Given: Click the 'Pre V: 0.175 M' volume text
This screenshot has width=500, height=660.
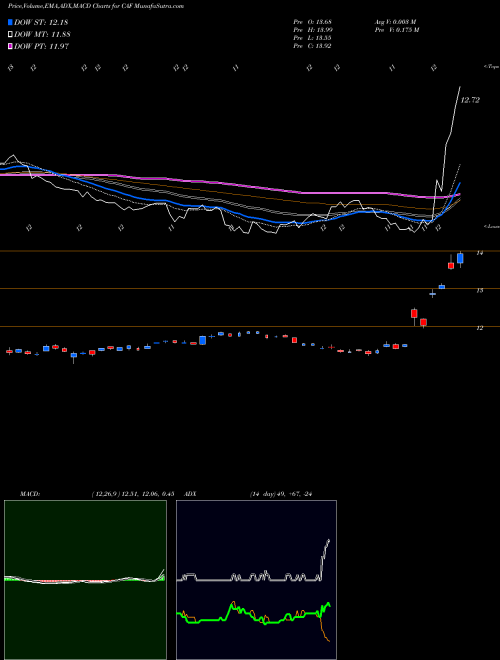Looking at the screenshot, I should pos(396,30).
